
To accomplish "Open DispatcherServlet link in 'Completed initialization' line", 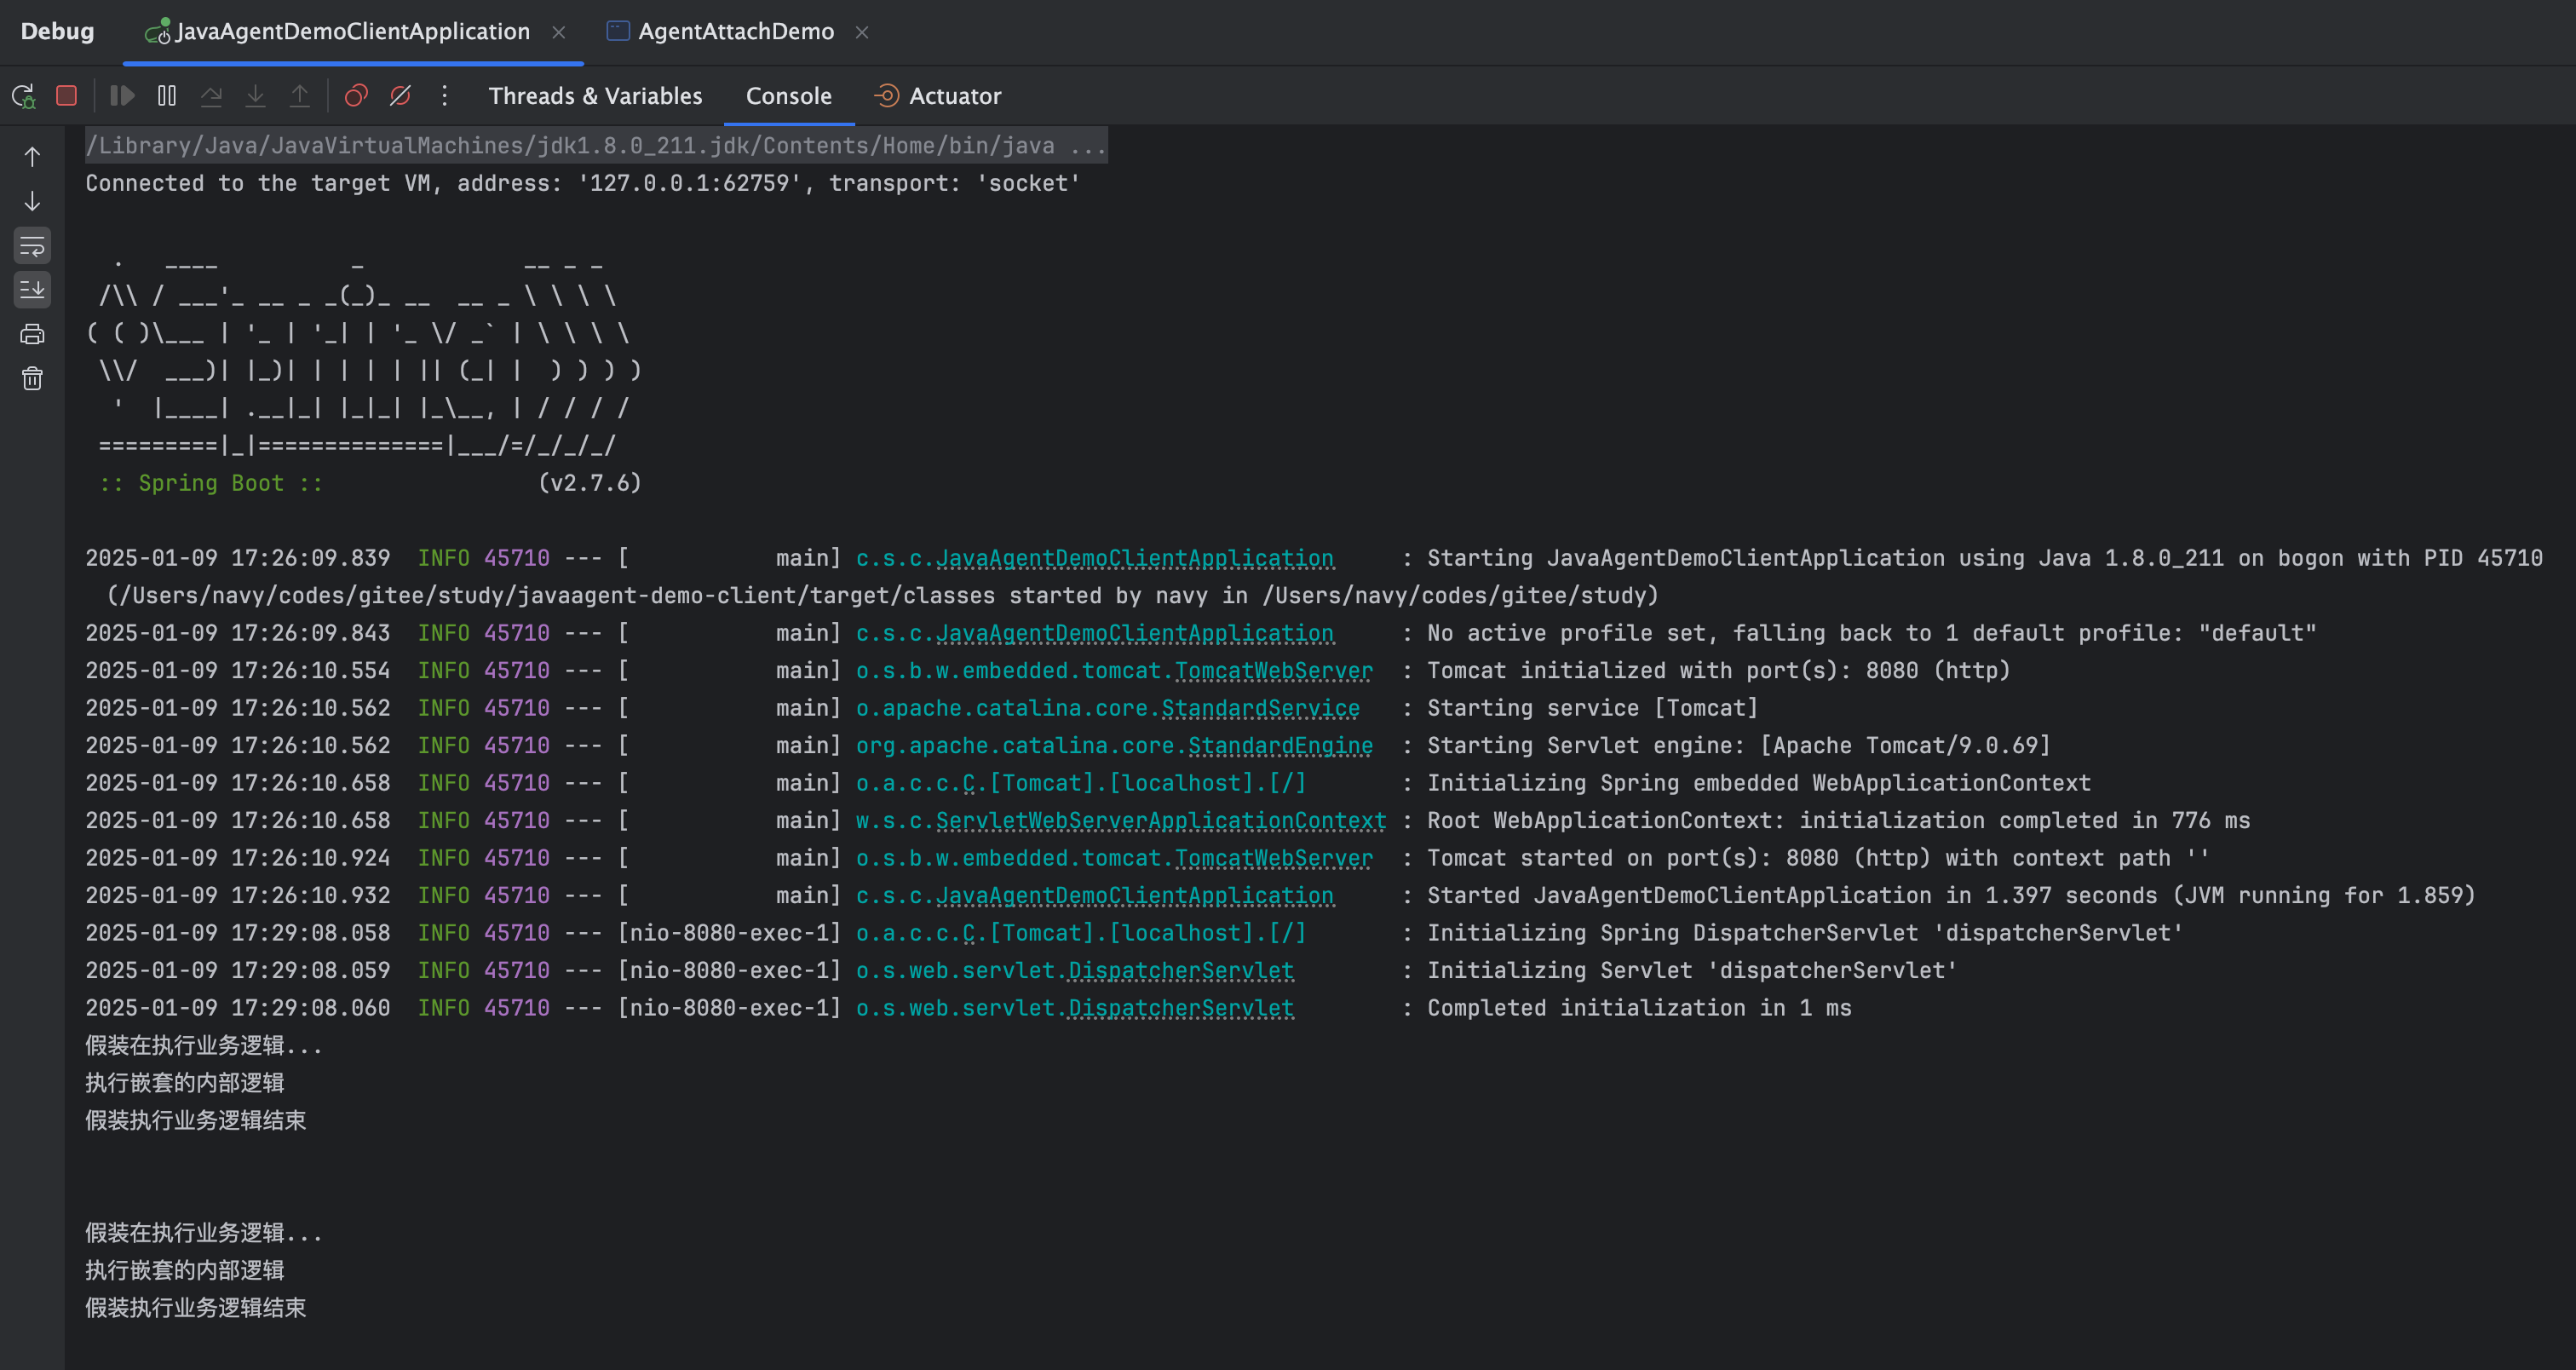I will tap(1181, 1008).
